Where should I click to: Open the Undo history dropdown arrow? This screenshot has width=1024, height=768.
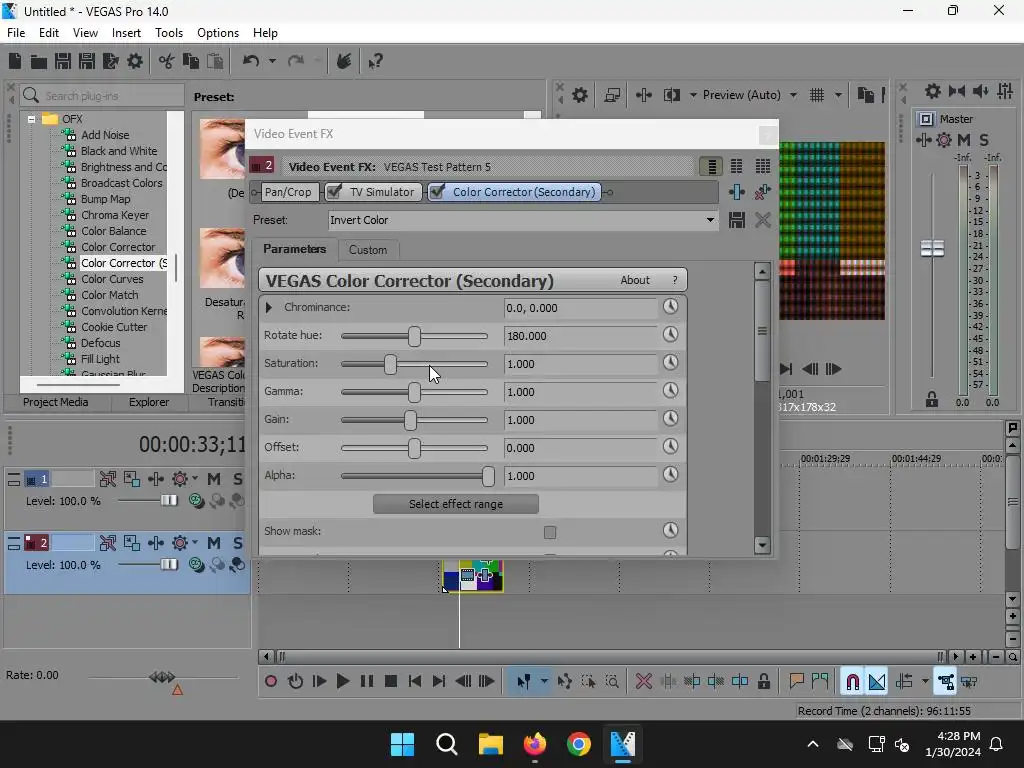pos(272,61)
